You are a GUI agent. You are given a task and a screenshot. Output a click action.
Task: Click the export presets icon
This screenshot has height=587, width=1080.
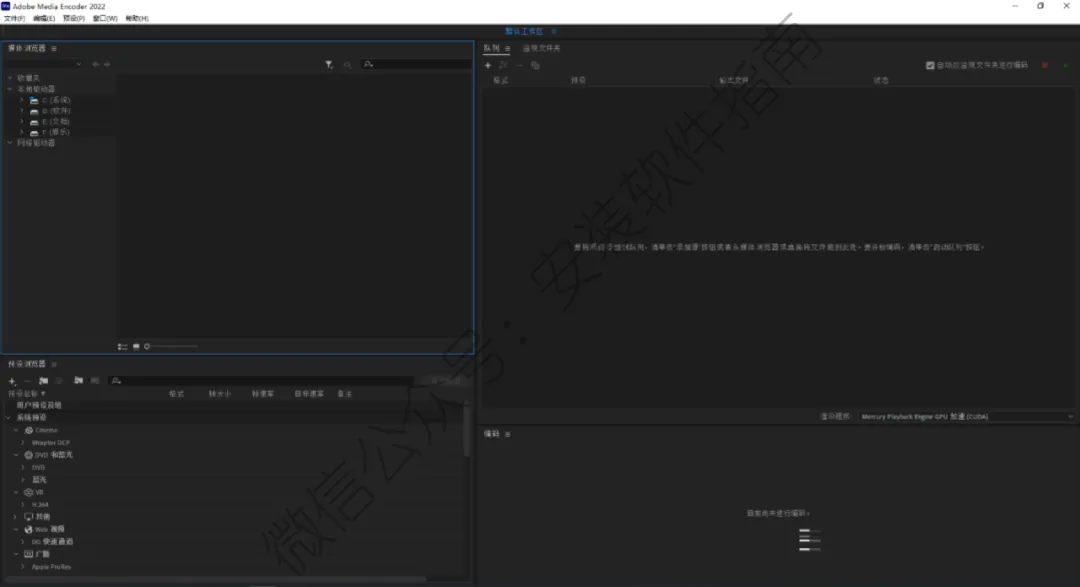(95, 380)
